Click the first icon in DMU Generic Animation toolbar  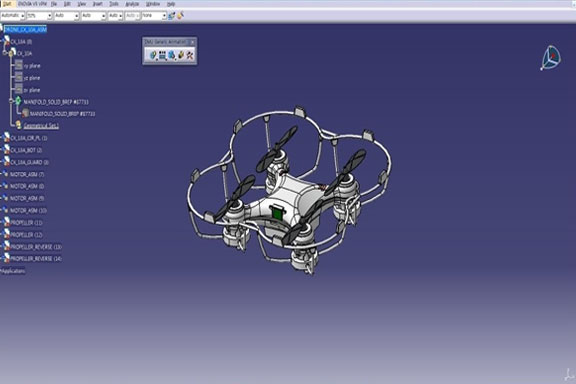tap(152, 55)
